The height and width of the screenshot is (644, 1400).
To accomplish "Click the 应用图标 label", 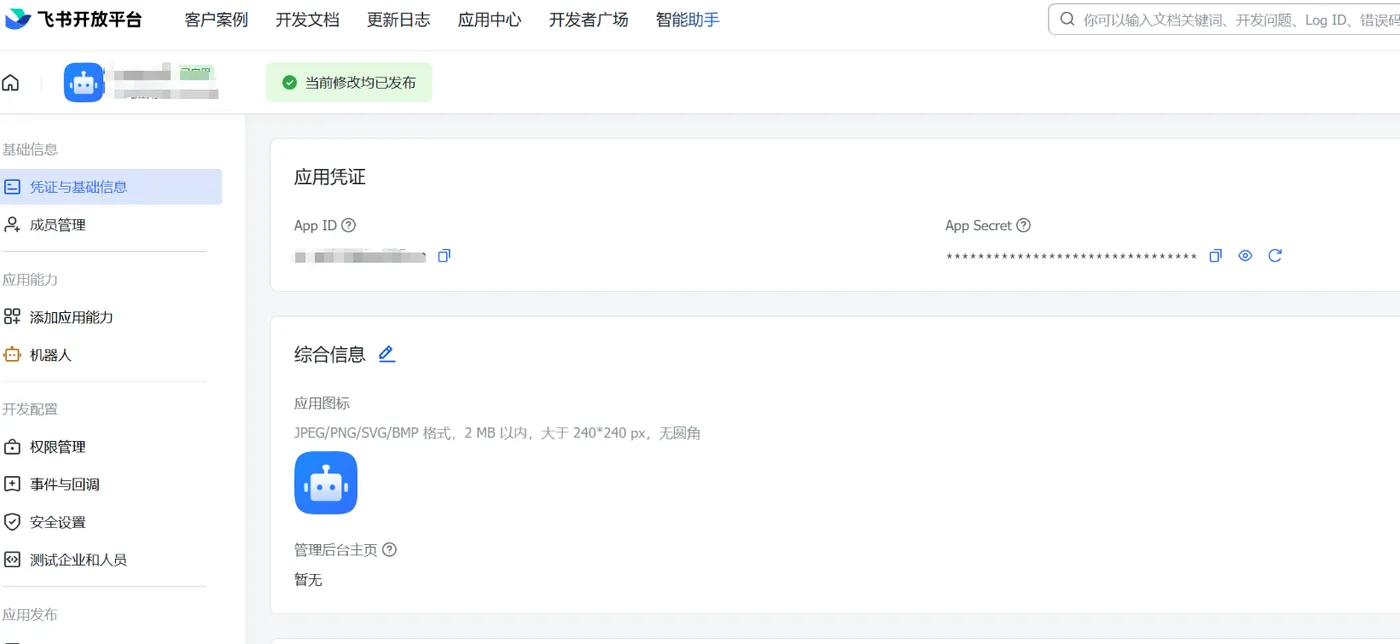I will tap(322, 404).
